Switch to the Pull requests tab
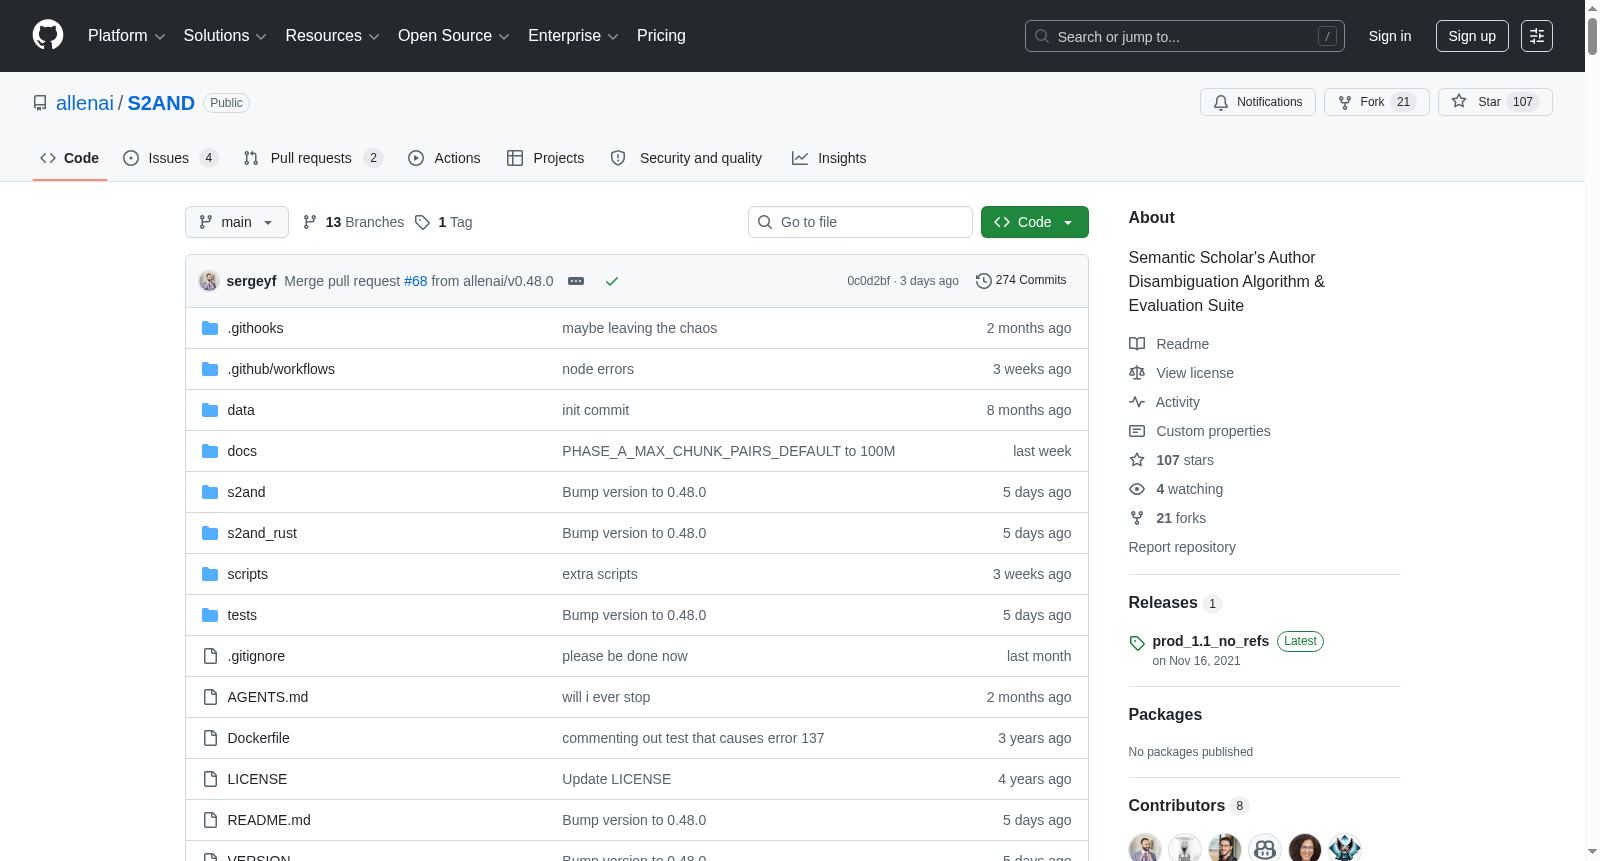Screen dimensions: 1600x861 [x=313, y=158]
